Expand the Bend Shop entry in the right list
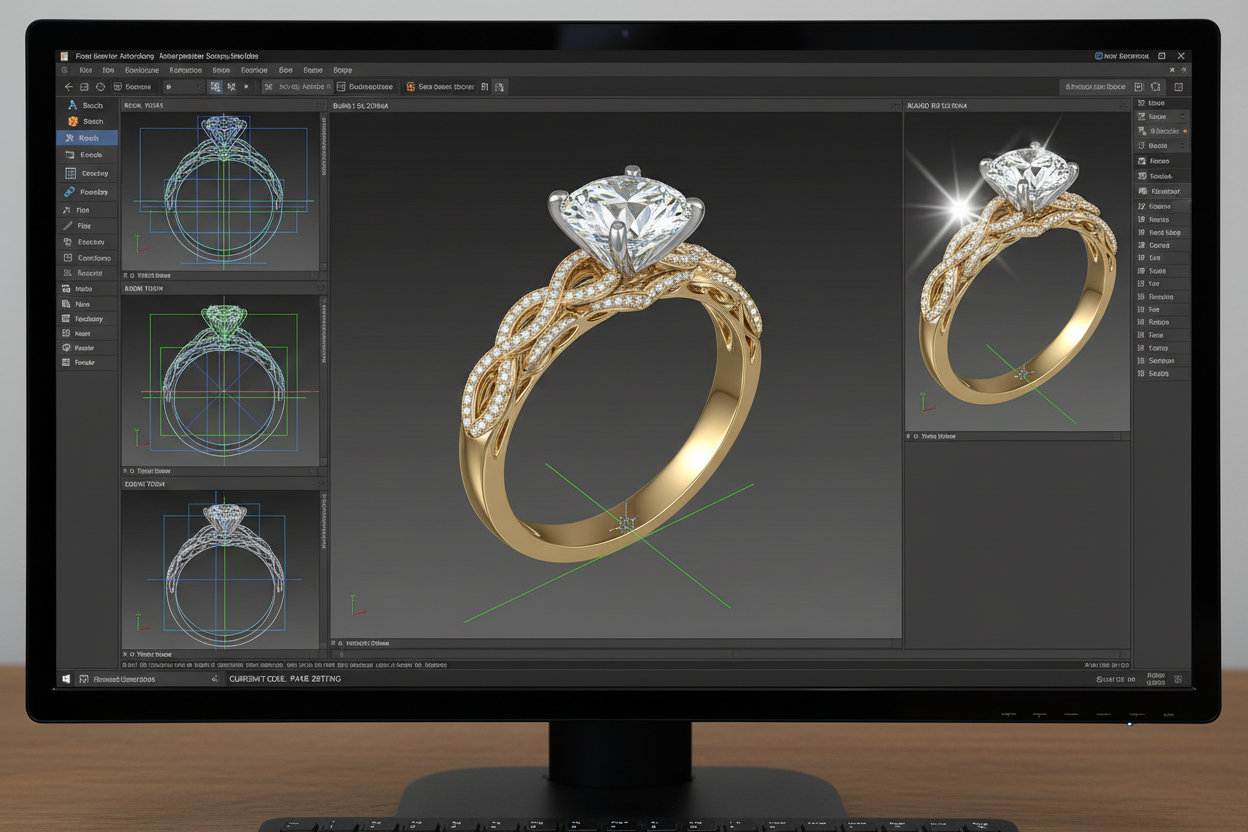The height and width of the screenshot is (832, 1248). tap(1163, 233)
